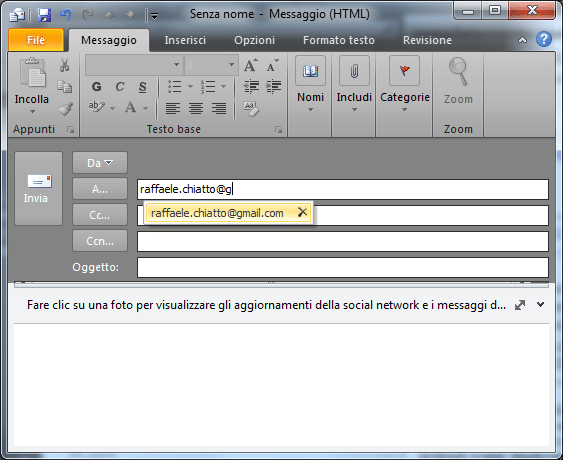
Task: Expand the social network people pane chevron
Action: coord(540,305)
